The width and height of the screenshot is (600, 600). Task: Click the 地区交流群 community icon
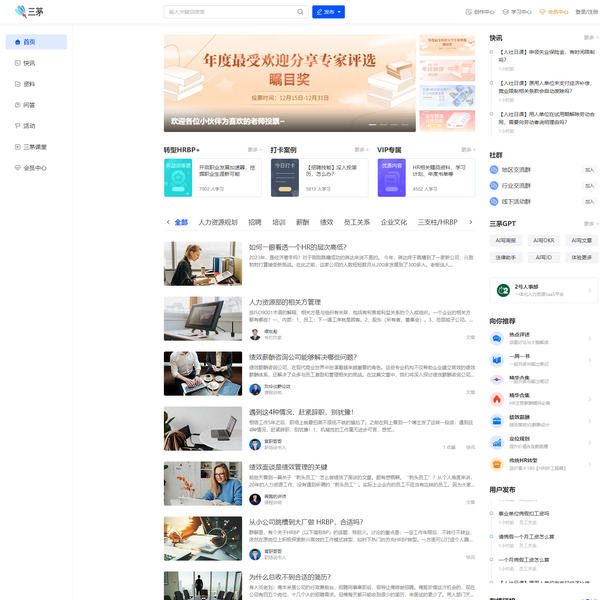pos(494,170)
